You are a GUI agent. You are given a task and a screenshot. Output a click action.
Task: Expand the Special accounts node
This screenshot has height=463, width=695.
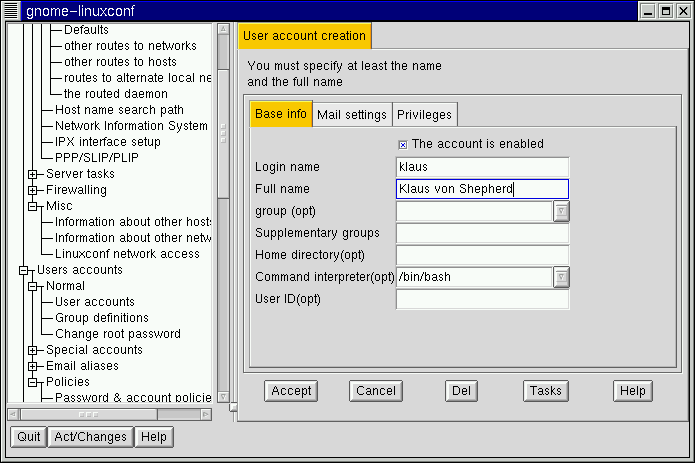pyautogui.click(x=33, y=350)
